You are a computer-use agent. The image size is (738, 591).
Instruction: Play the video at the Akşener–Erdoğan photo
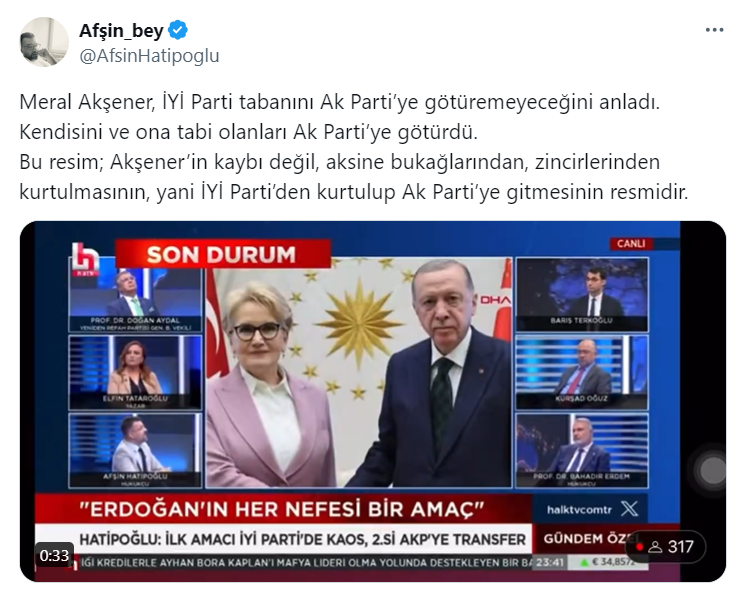pos(359,372)
